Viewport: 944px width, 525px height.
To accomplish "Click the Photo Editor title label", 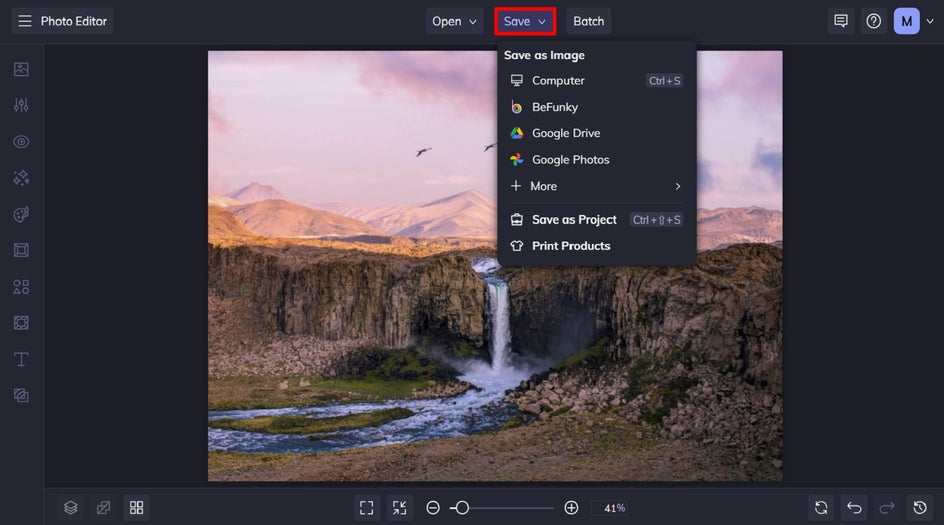I will click(x=73, y=21).
